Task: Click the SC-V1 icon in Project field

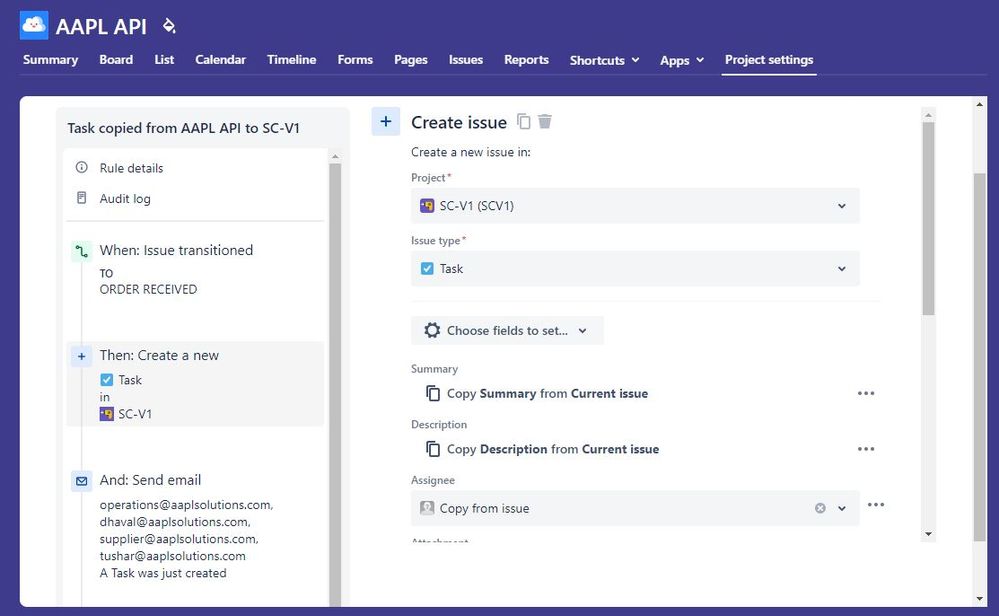Action: [x=427, y=206]
